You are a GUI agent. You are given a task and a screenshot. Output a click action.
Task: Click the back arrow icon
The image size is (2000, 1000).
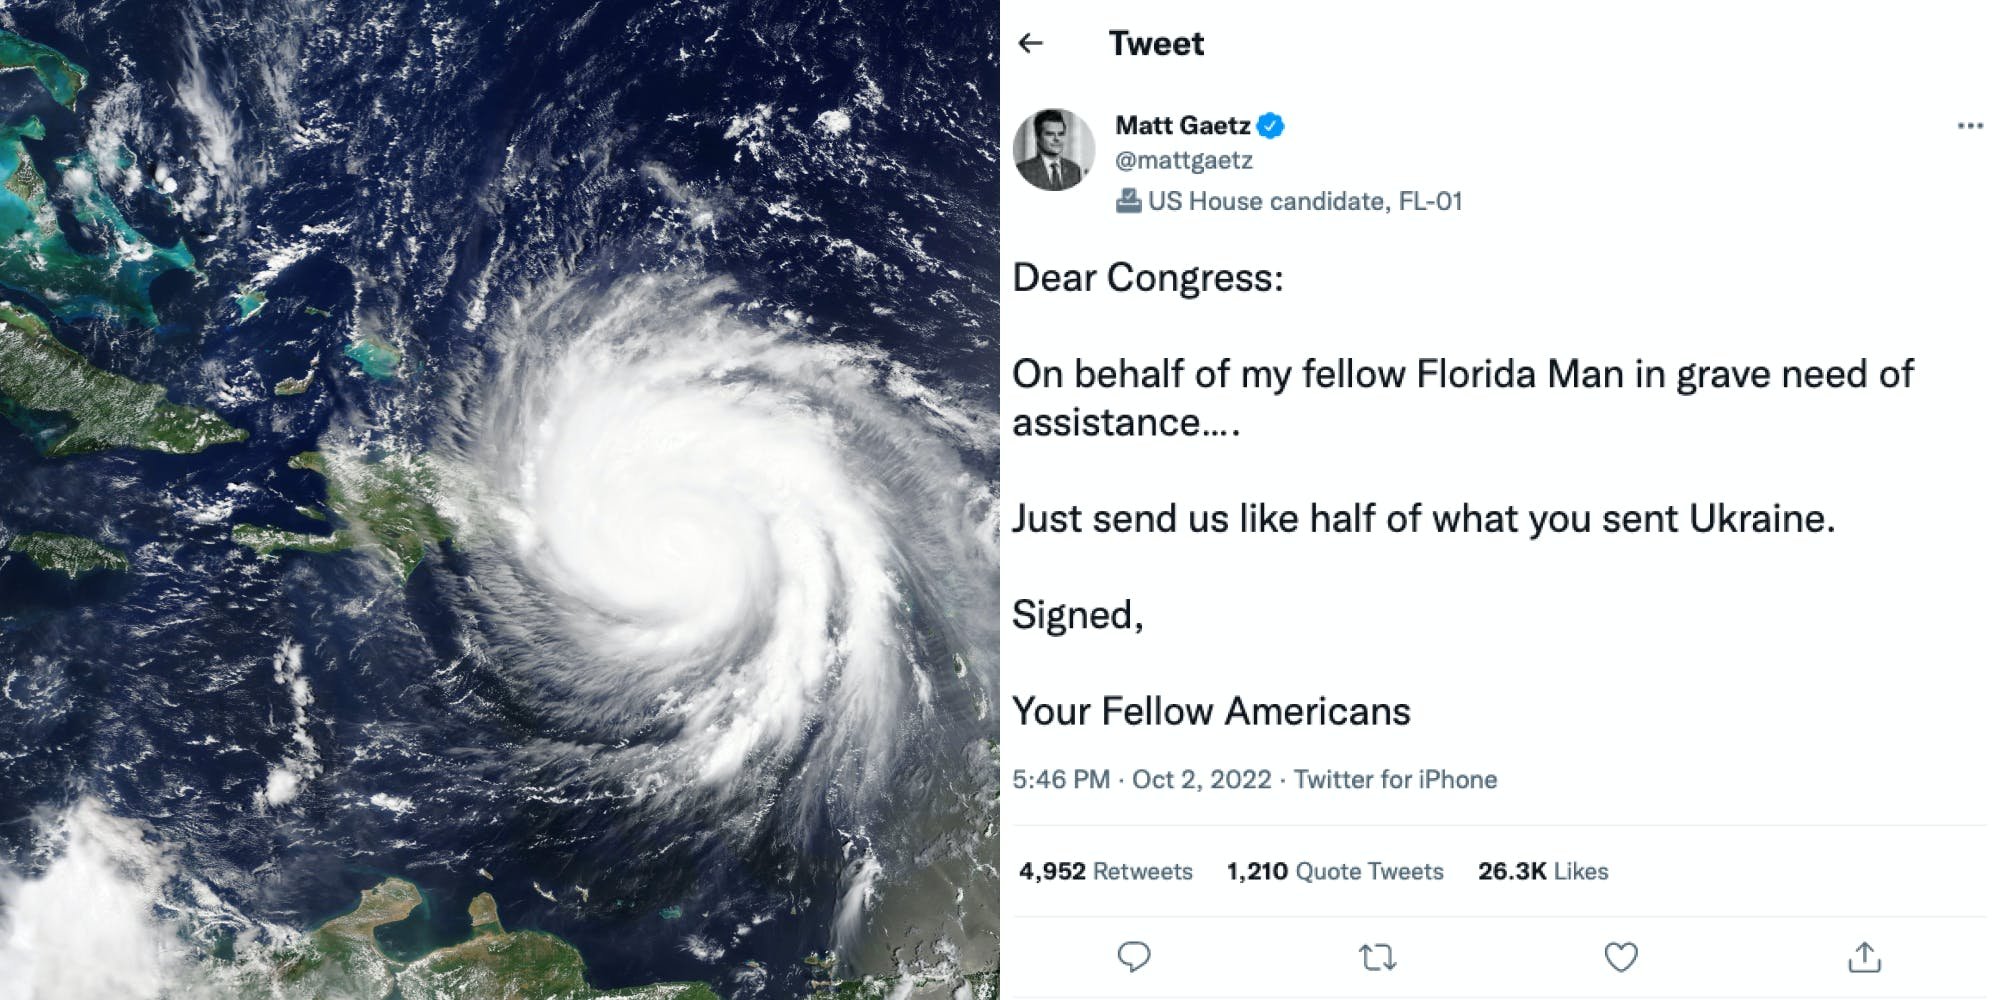[x=1030, y=43]
